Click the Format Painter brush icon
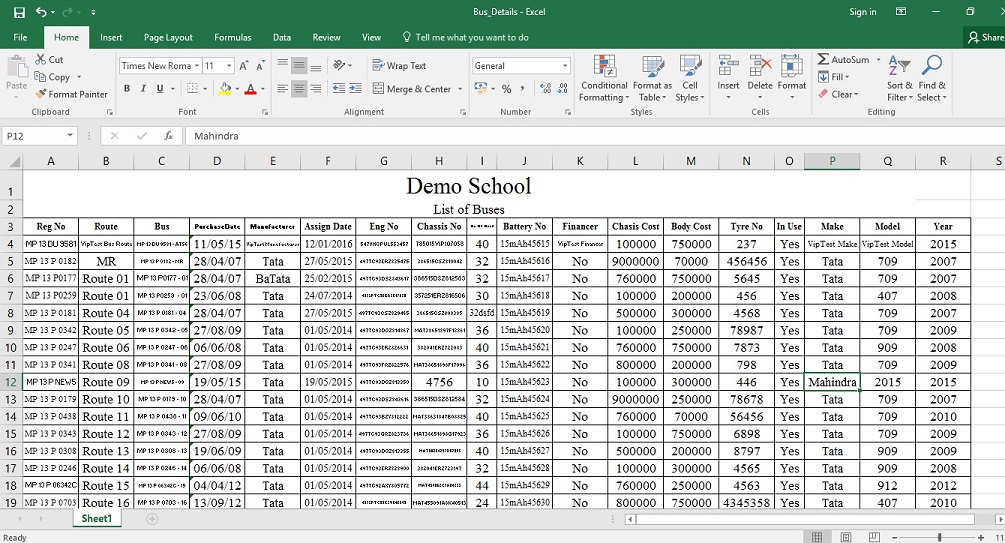Viewport: 1005px width, 543px height. pyautogui.click(x=41, y=95)
